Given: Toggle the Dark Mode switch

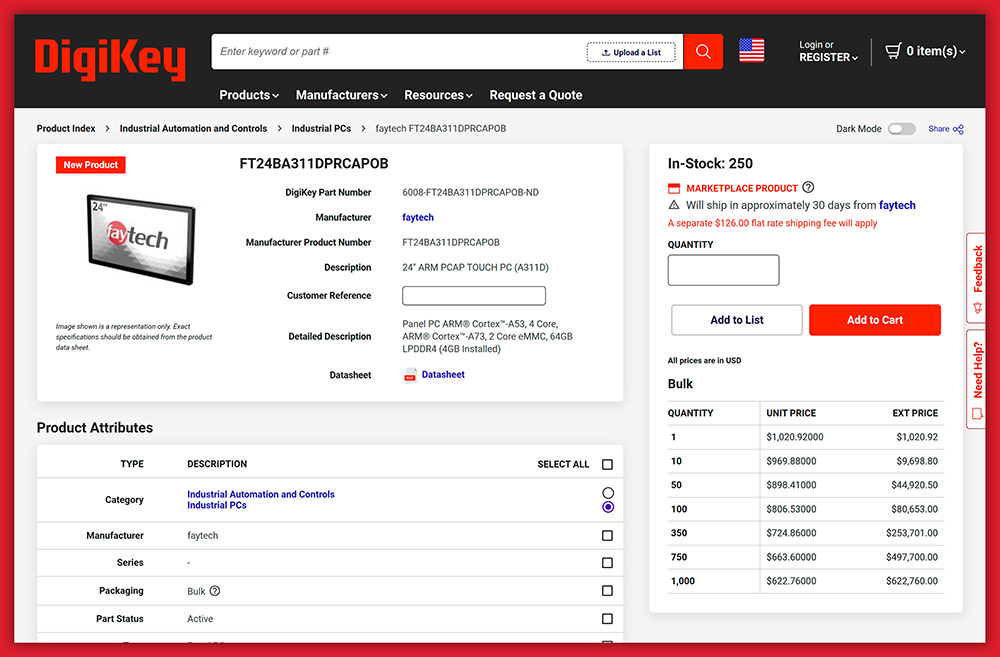Looking at the screenshot, I should [902, 129].
